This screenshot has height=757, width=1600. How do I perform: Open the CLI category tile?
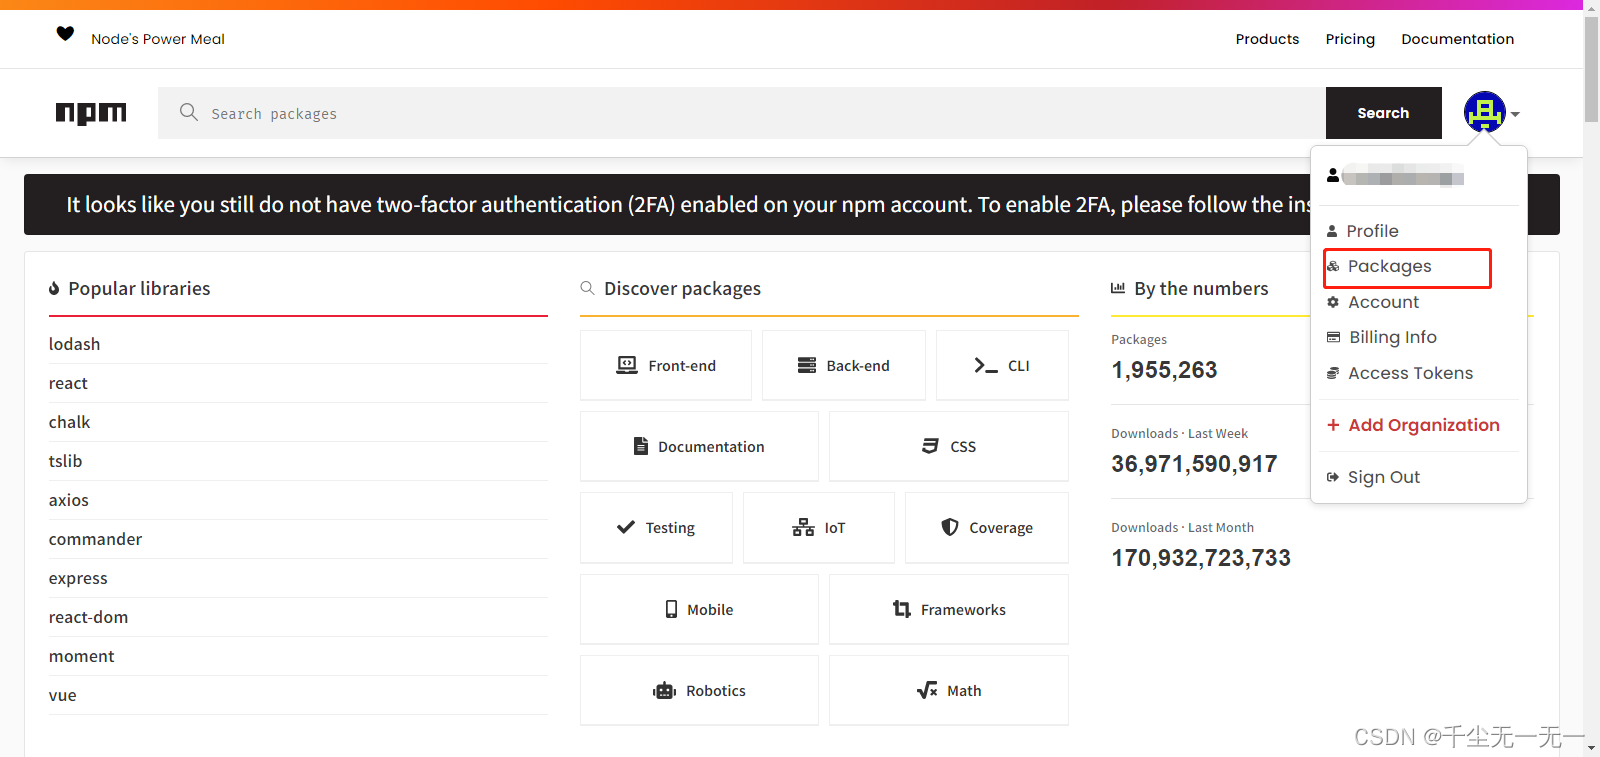pyautogui.click(x=1002, y=365)
